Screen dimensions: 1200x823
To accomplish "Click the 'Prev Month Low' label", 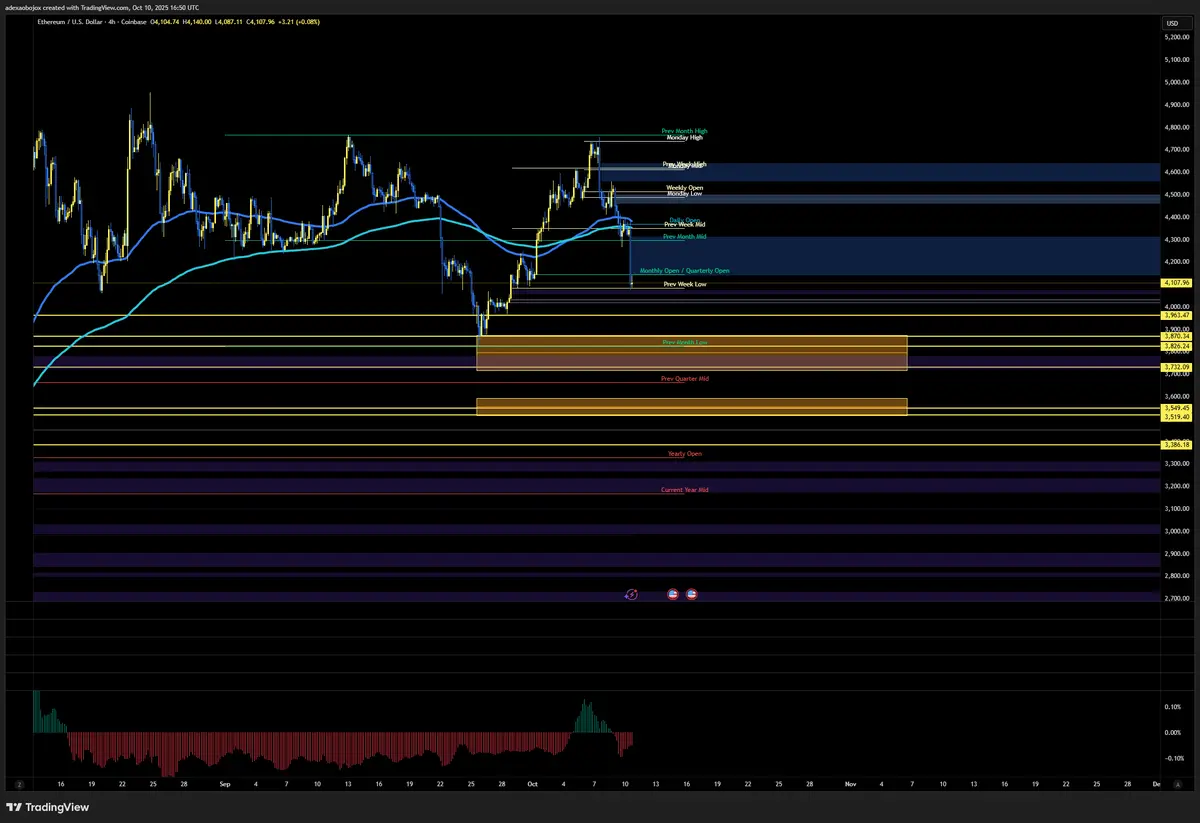I will click(x=685, y=343).
